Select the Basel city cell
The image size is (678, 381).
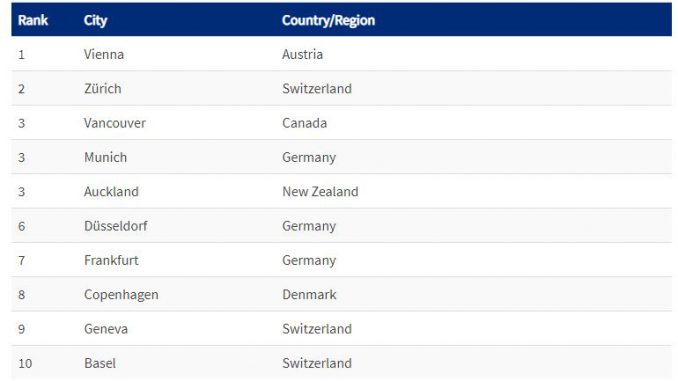coord(100,363)
